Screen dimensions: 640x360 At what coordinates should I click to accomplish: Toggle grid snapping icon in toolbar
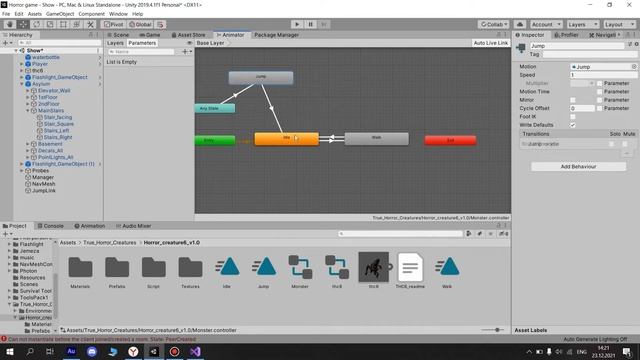tap(160, 24)
